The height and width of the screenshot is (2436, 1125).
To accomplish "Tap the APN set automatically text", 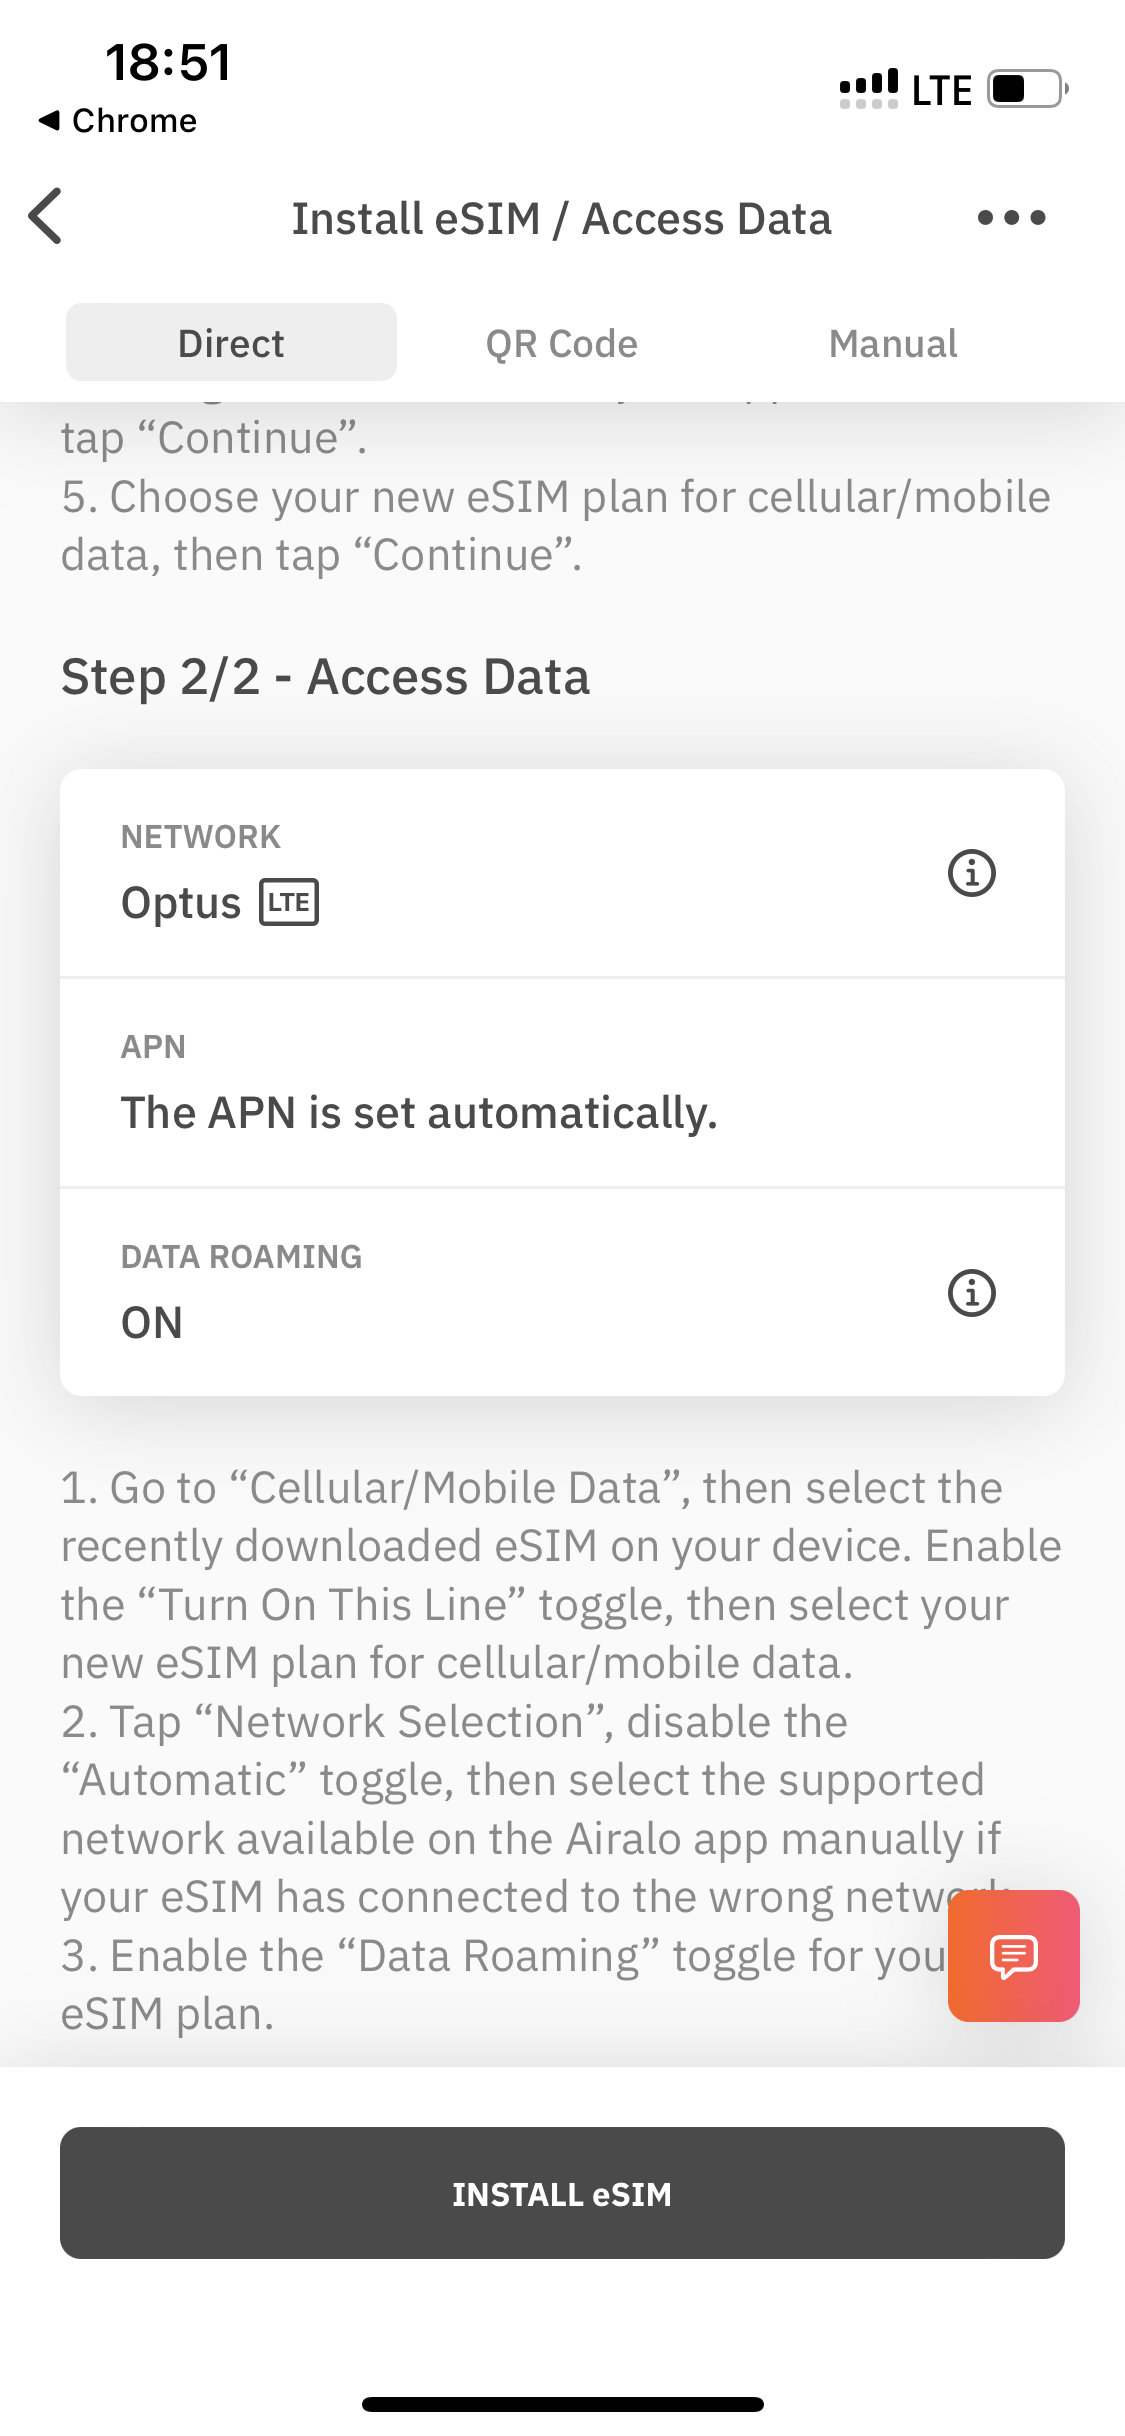I will (x=419, y=1113).
